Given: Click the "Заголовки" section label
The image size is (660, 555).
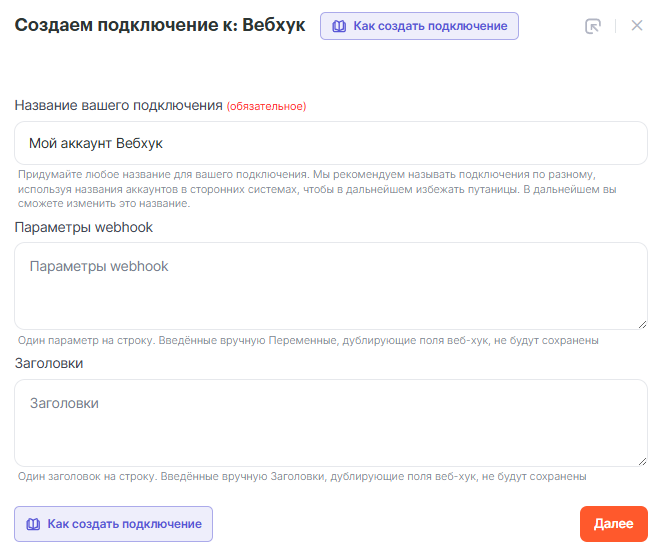Looking at the screenshot, I should click(49, 364).
